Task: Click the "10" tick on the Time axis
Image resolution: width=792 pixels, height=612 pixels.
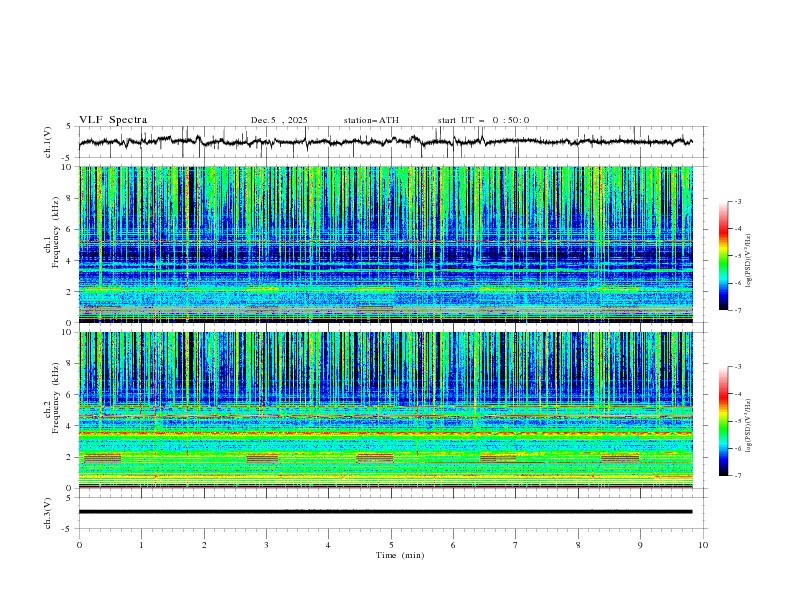Action: [703, 545]
